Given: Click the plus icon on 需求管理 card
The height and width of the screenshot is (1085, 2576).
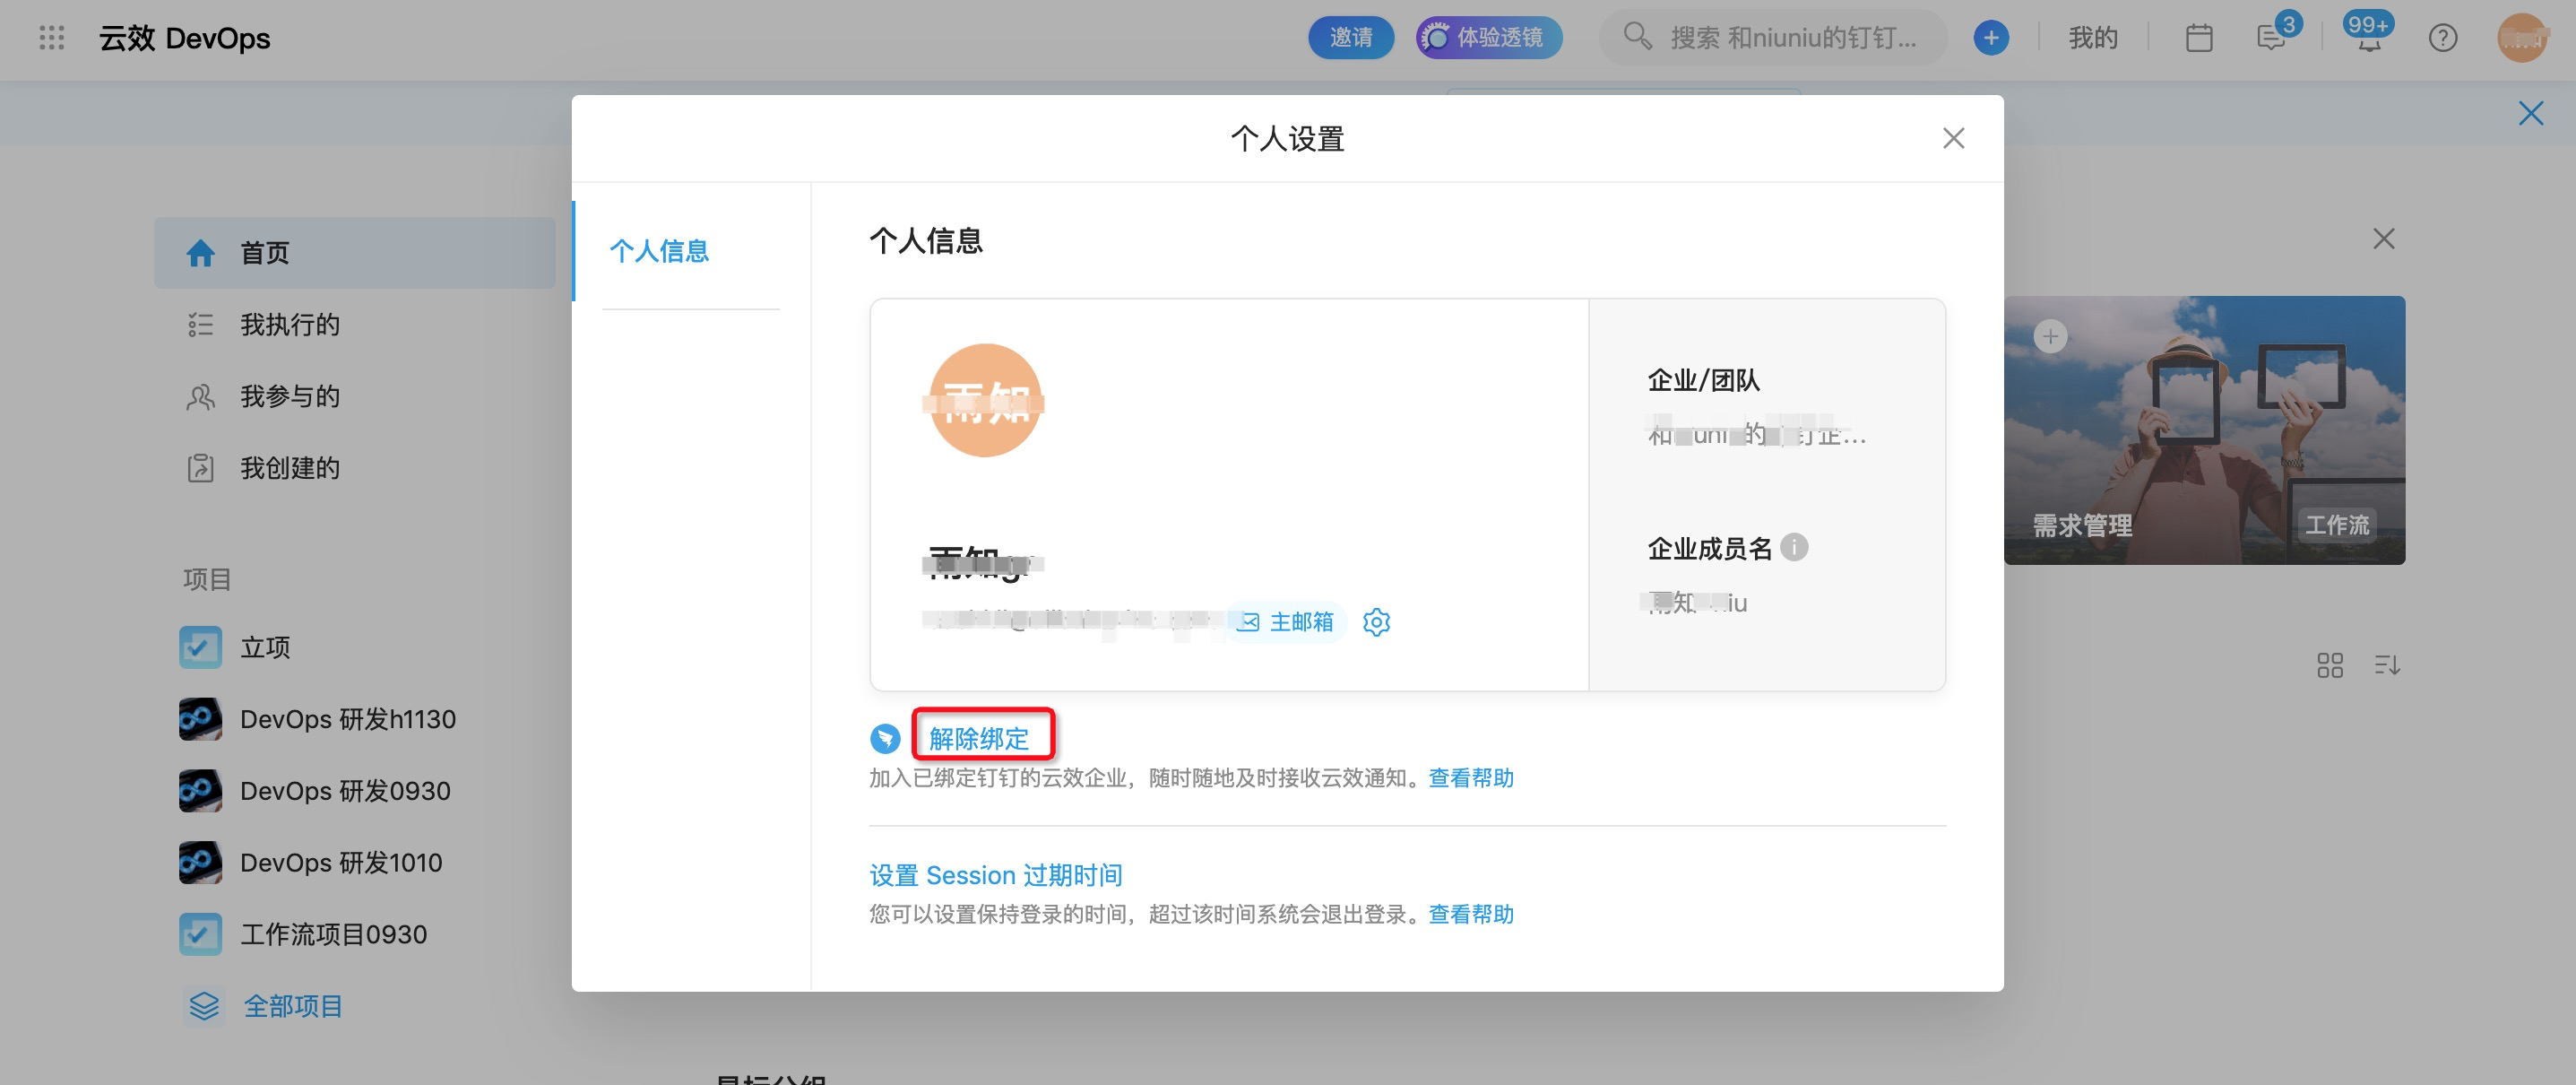Looking at the screenshot, I should coord(2050,336).
